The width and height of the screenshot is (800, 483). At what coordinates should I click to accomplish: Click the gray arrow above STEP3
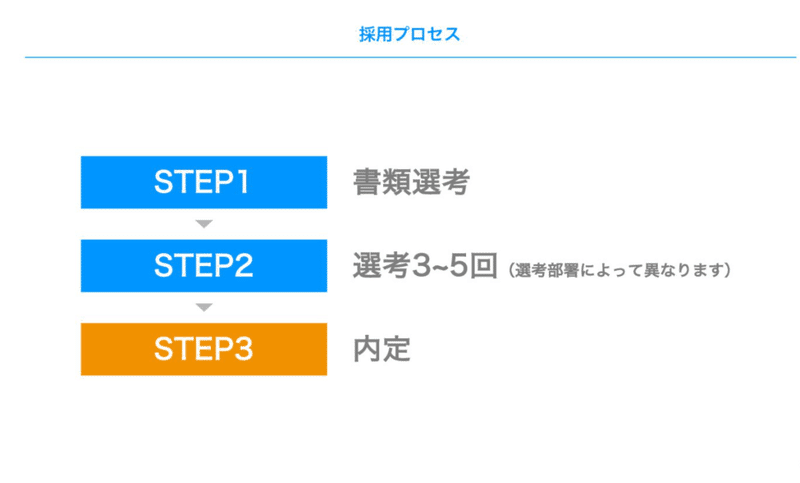[204, 307]
